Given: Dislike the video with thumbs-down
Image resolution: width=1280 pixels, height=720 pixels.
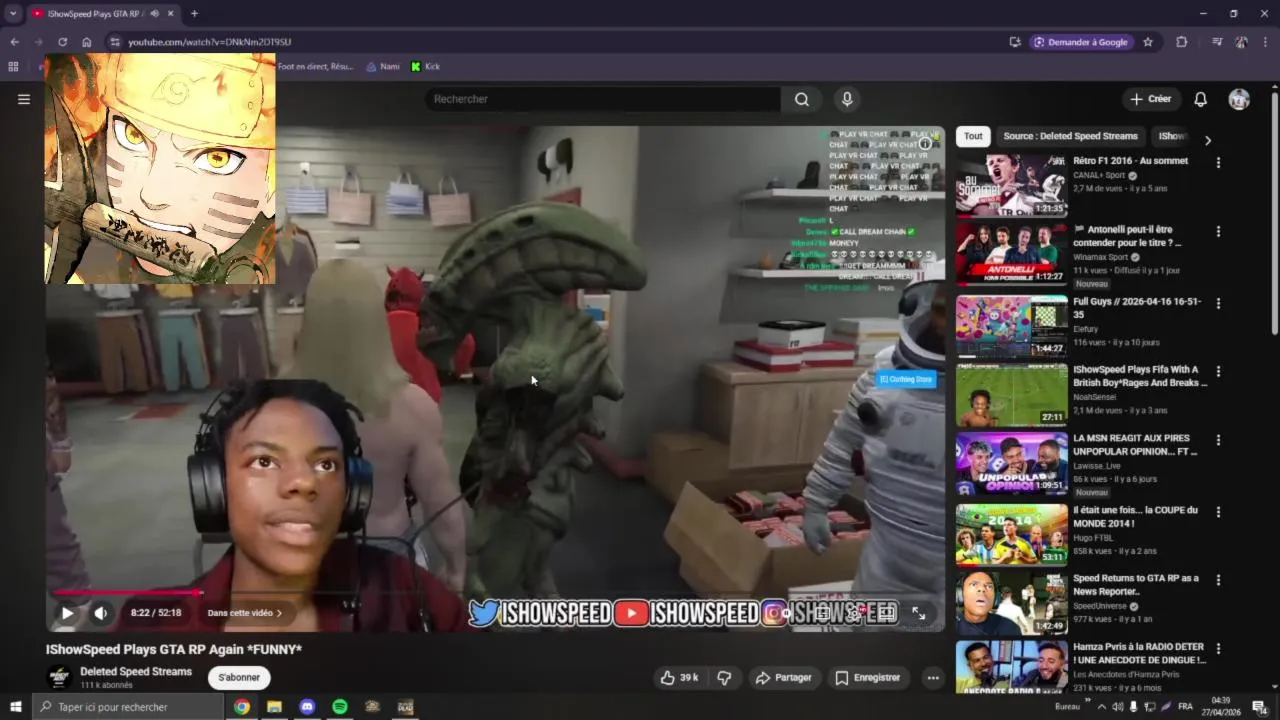Looking at the screenshot, I should coord(724,677).
